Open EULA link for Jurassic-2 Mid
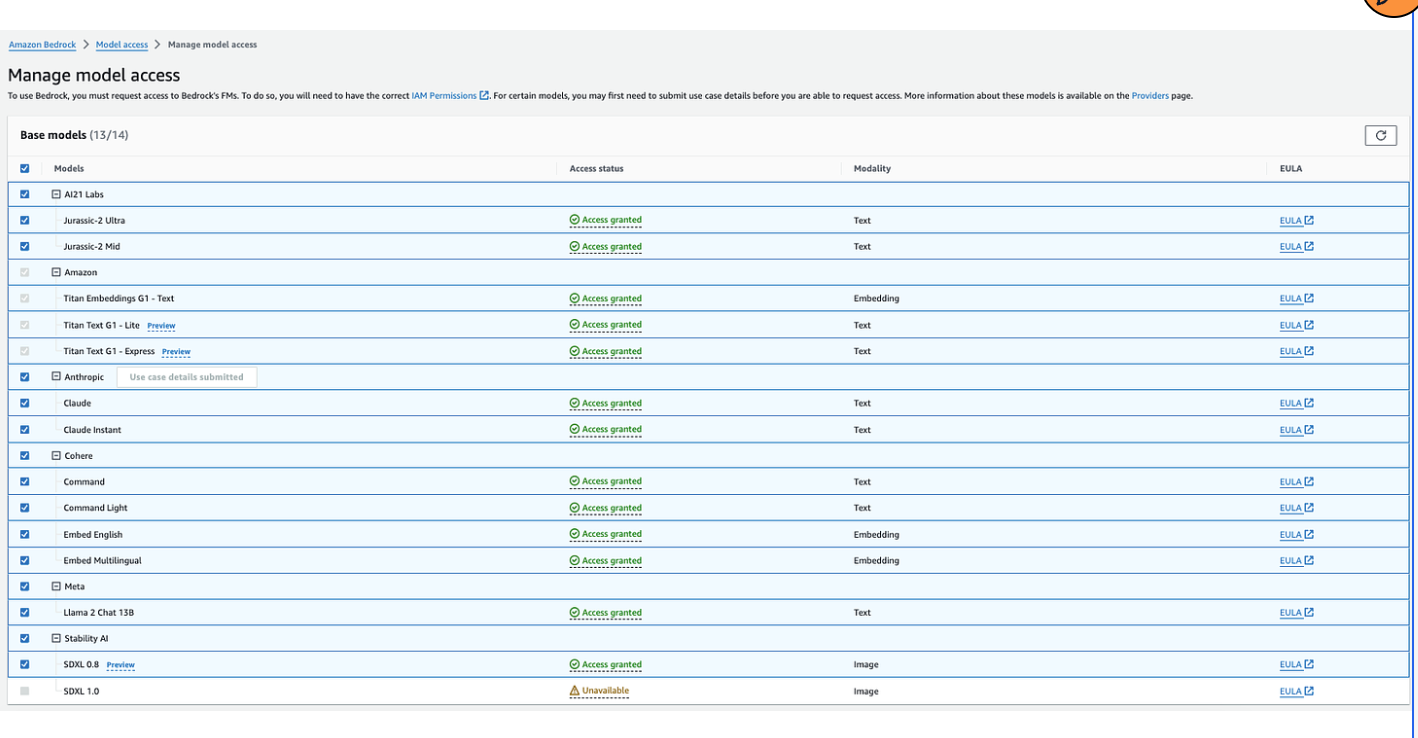1418x738 pixels. point(1296,246)
